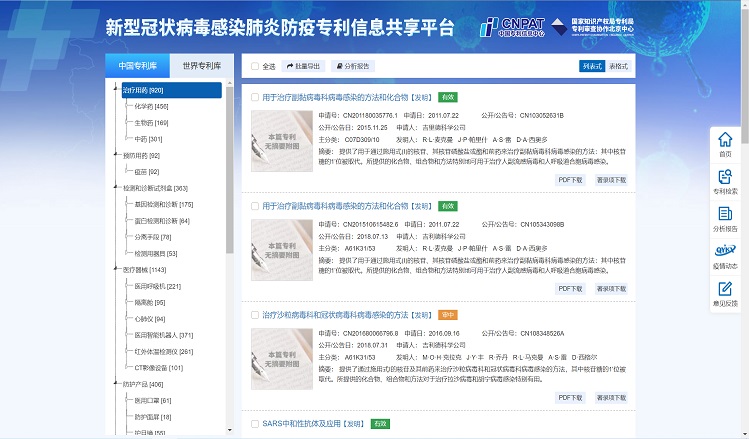The height and width of the screenshot is (439, 749).
Task: Collapse the 治疗用药 tree node
Action: click(x=117, y=90)
